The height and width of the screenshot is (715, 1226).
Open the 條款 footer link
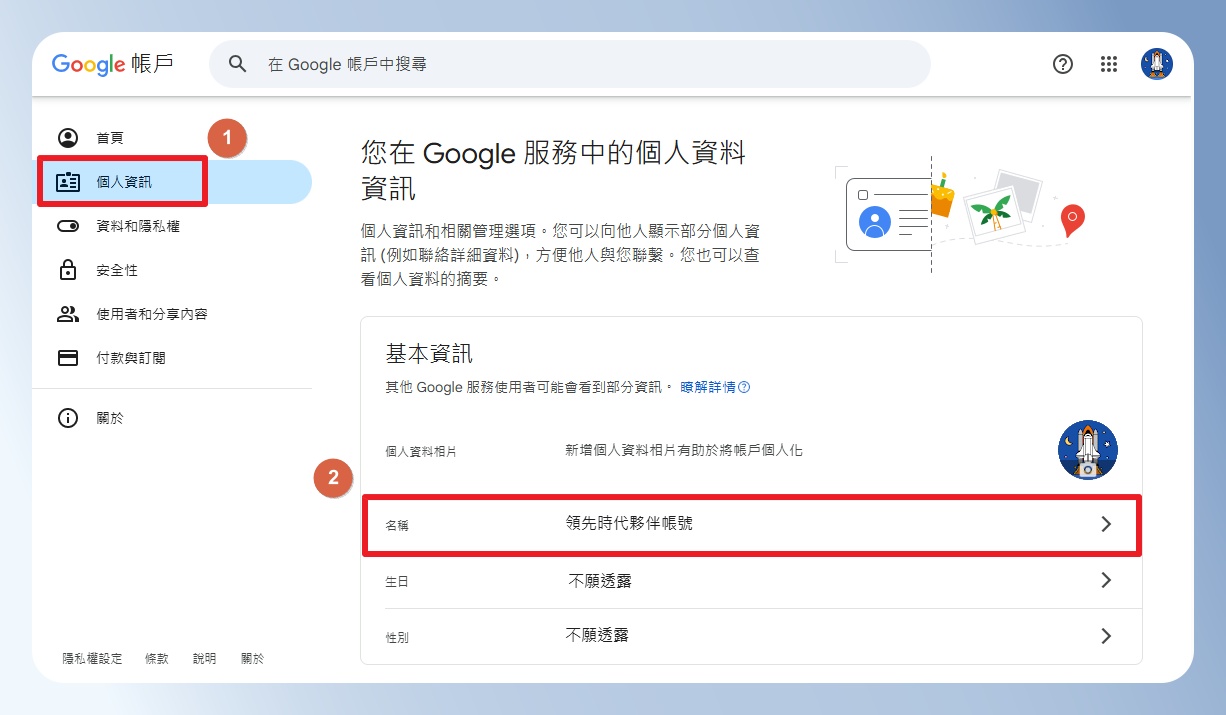click(157, 659)
